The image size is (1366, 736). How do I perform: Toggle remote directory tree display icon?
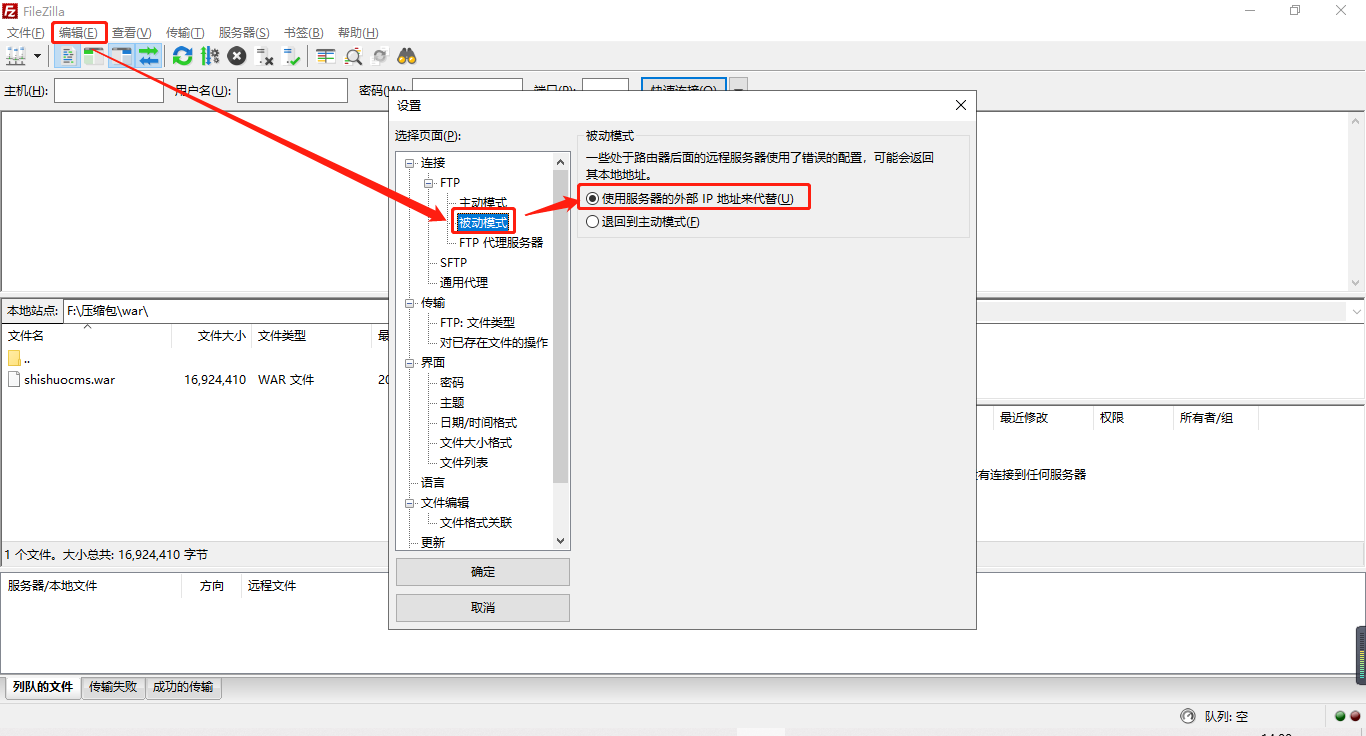click(x=121, y=56)
